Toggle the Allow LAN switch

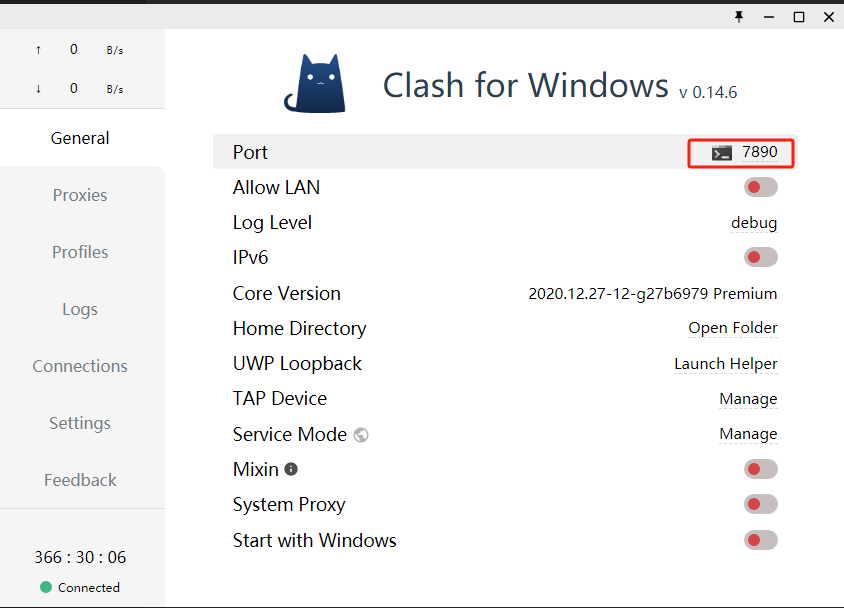[761, 187]
